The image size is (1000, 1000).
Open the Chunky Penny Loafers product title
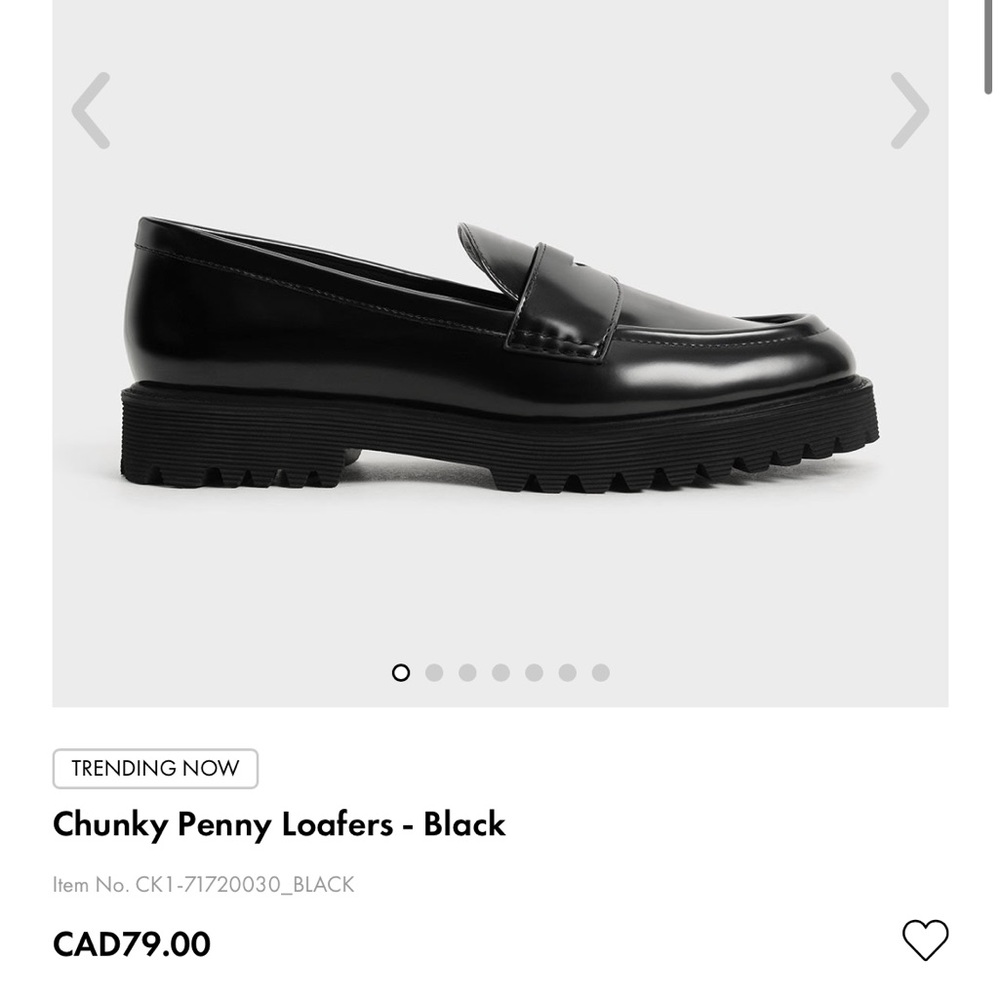pyautogui.click(x=281, y=825)
